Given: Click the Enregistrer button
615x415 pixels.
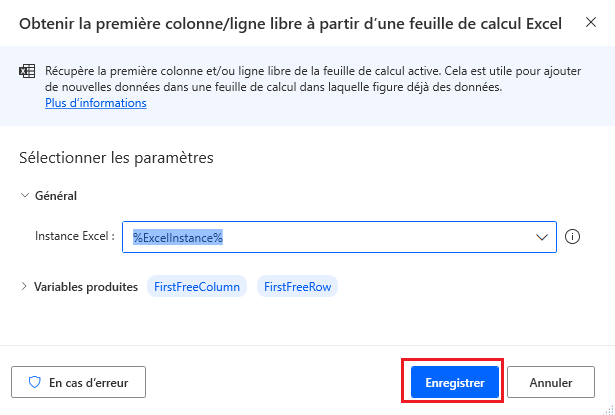Looking at the screenshot, I should [454, 382].
